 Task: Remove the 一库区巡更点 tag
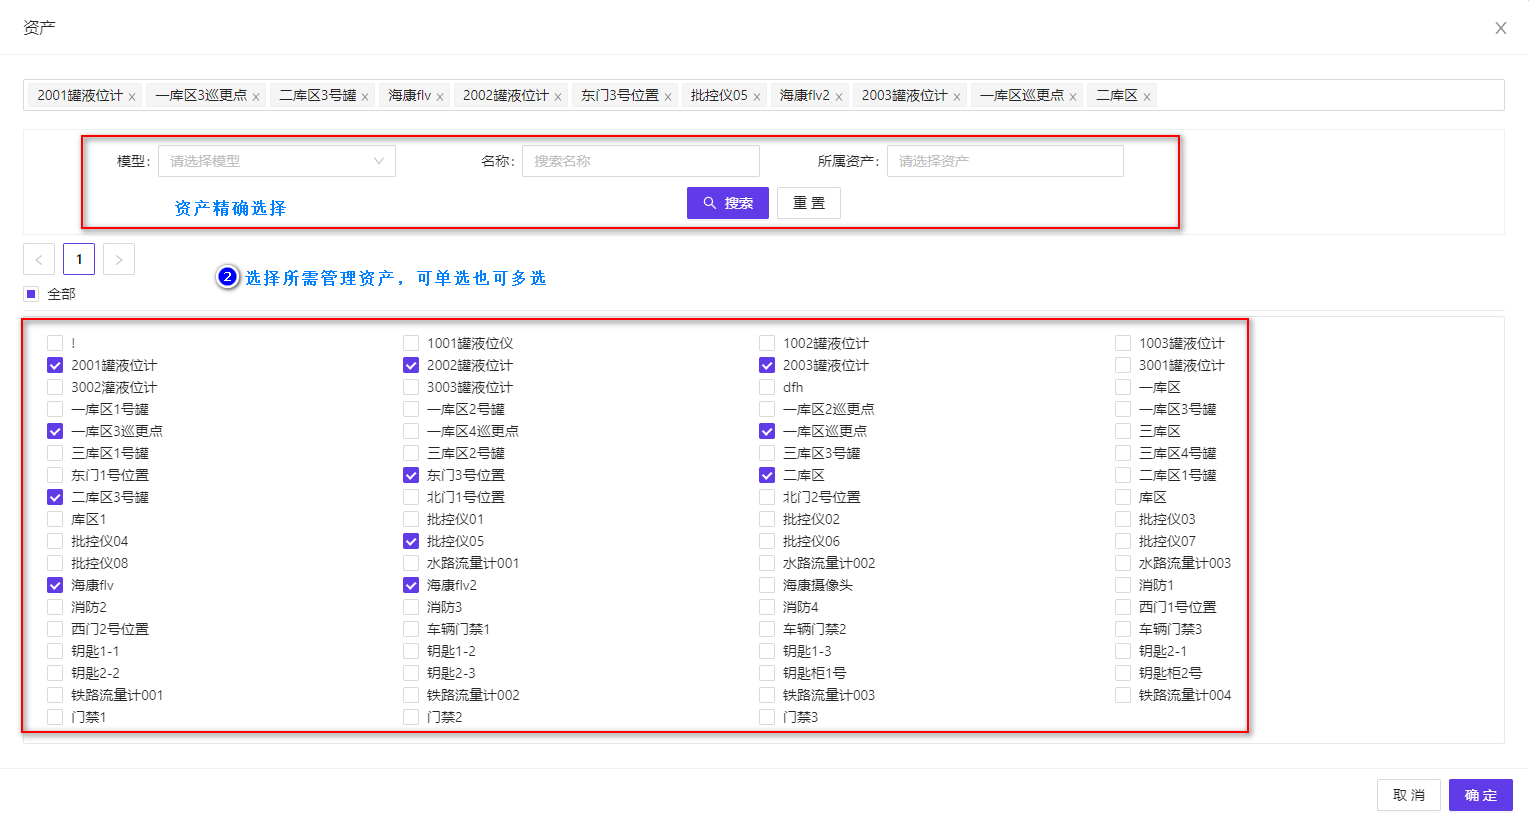coord(1073,97)
